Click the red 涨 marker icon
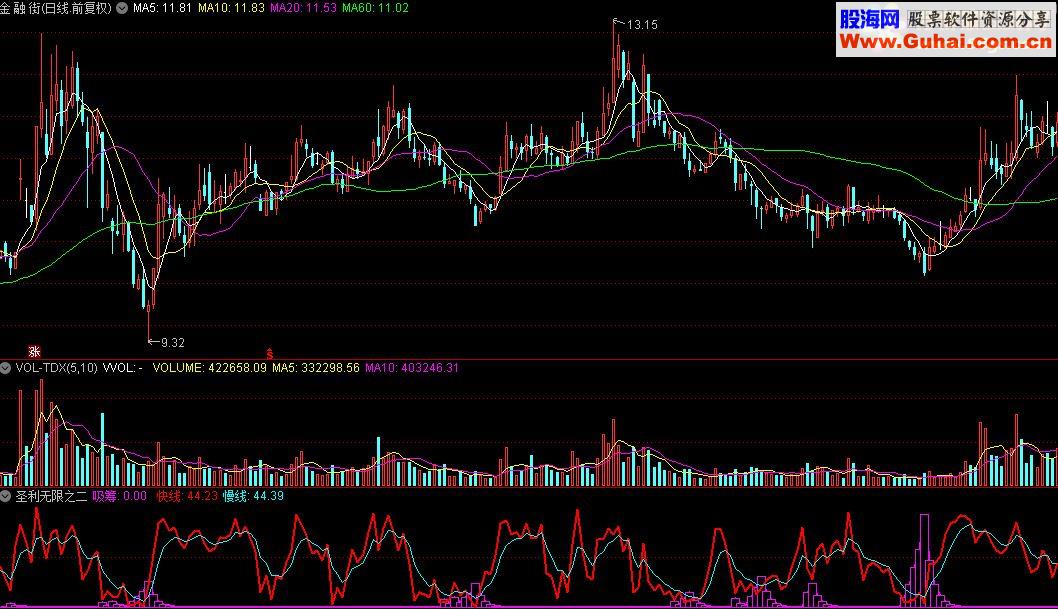 coord(34,351)
